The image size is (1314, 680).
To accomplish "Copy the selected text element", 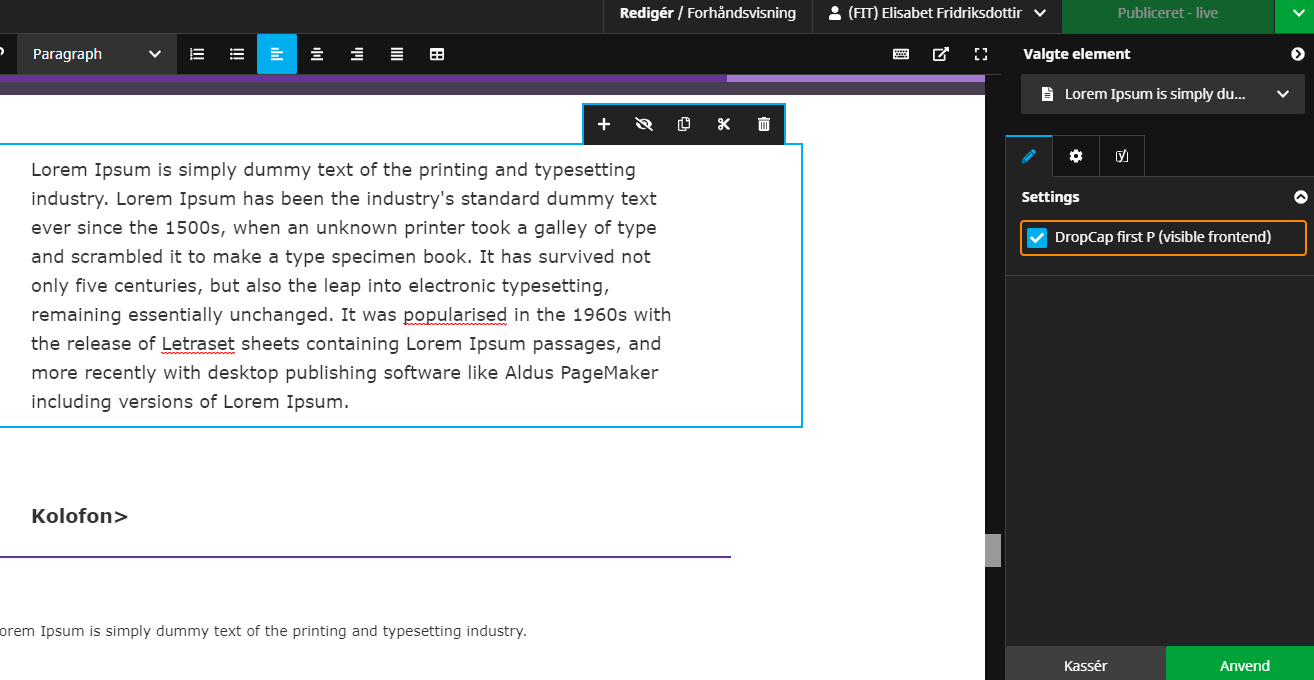I will [x=684, y=124].
